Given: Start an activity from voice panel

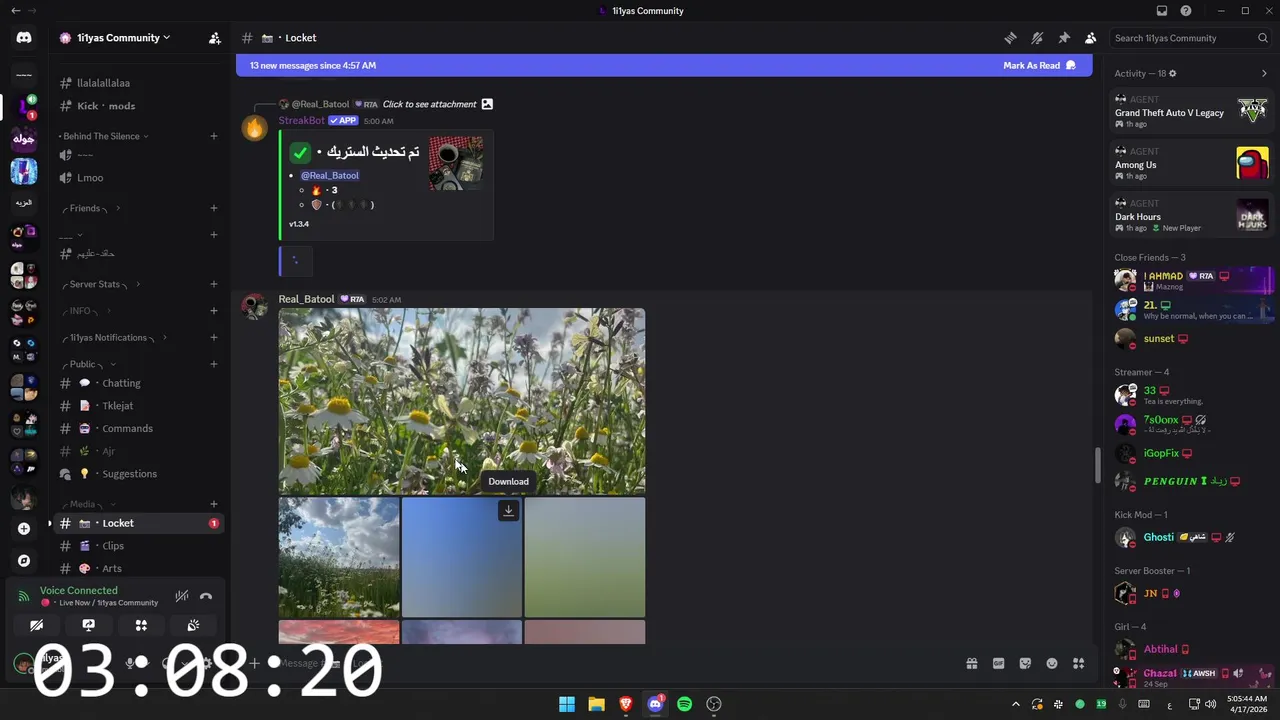Looking at the screenshot, I should tap(141, 625).
